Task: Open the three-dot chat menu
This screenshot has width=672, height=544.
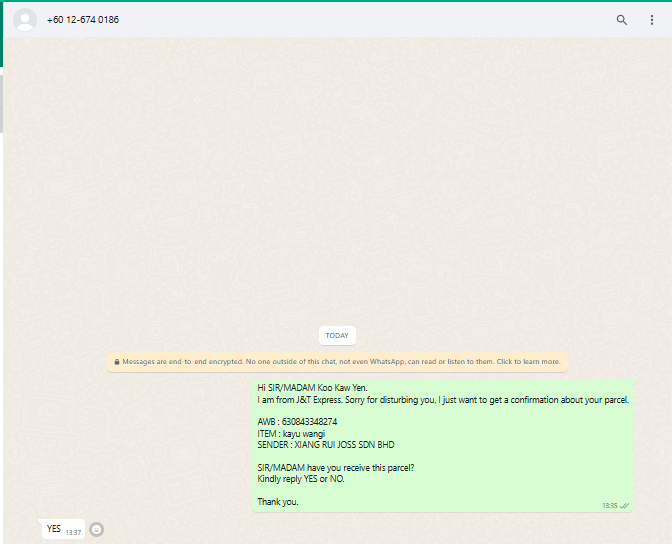Action: click(652, 20)
